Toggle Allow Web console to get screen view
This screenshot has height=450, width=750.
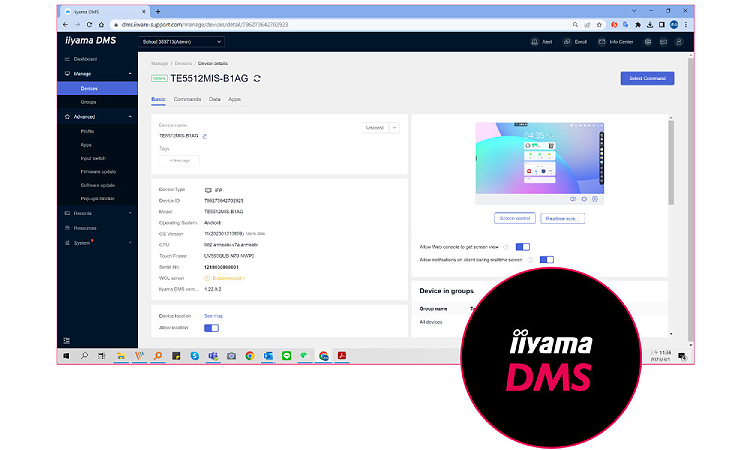pos(523,246)
